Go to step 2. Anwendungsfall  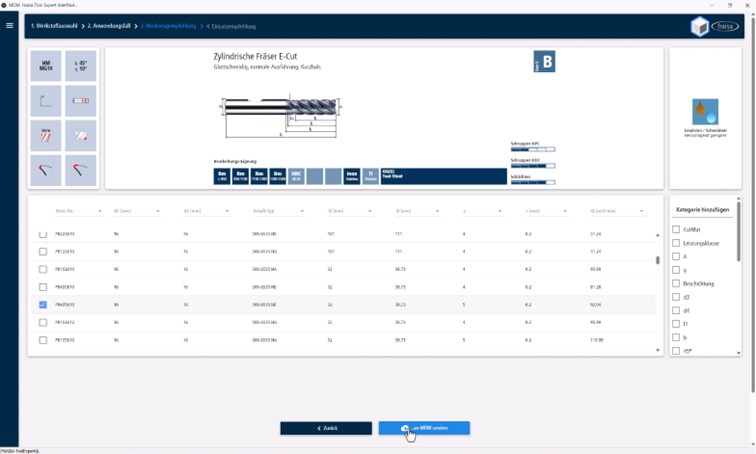coord(109,26)
